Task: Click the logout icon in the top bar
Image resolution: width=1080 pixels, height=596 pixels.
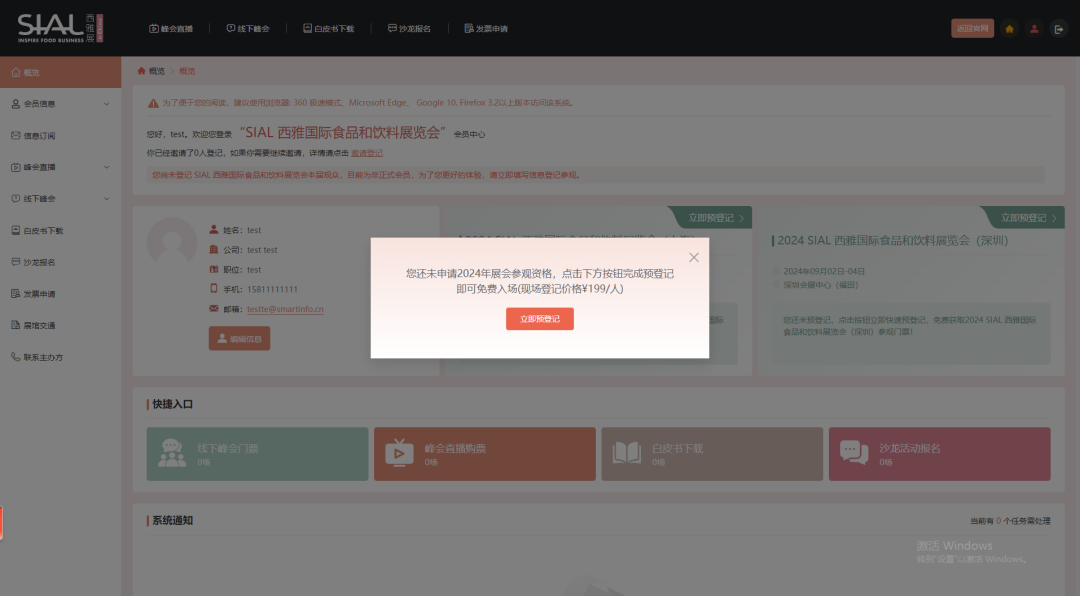Action: pos(1059,29)
